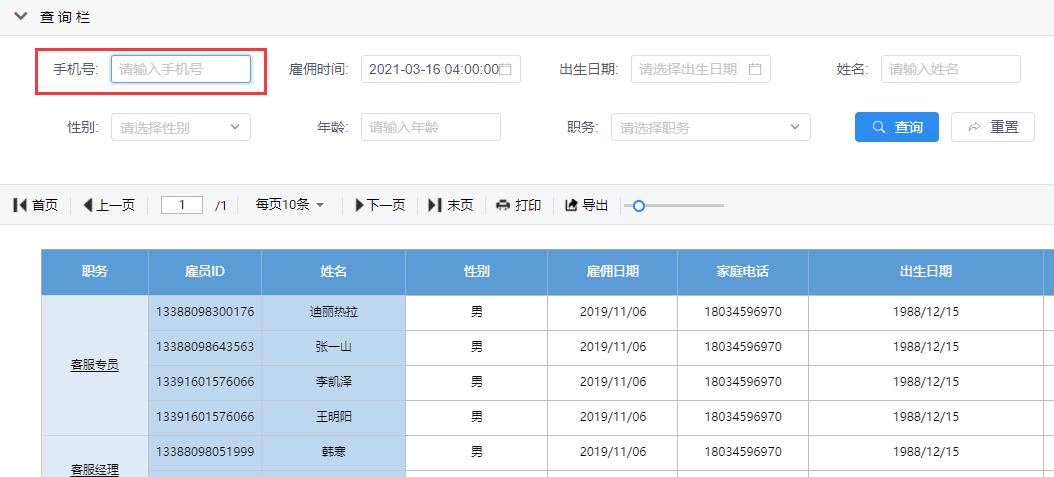Click employee ID 13388098051999

point(205,452)
